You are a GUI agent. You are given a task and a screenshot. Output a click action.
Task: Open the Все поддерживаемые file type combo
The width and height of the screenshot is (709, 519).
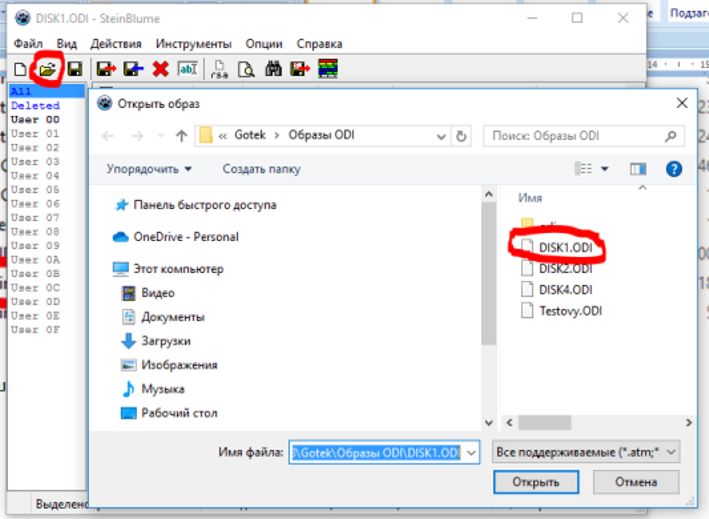[x=586, y=452]
